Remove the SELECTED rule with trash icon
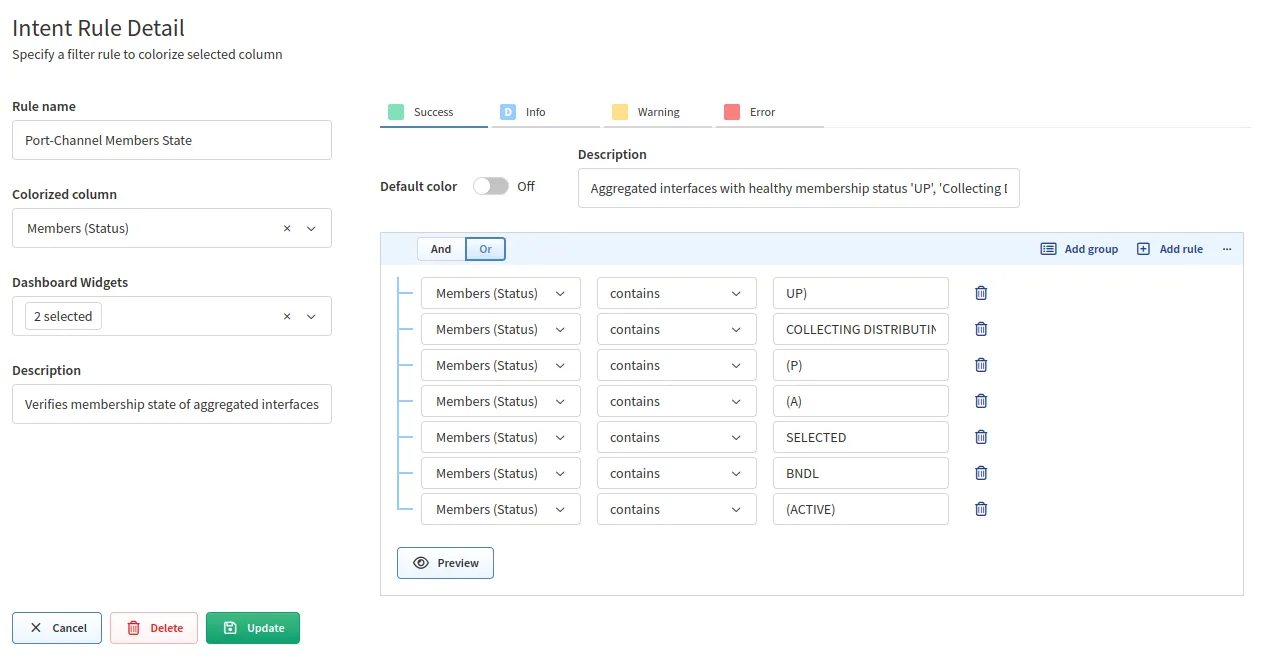 [x=981, y=437]
